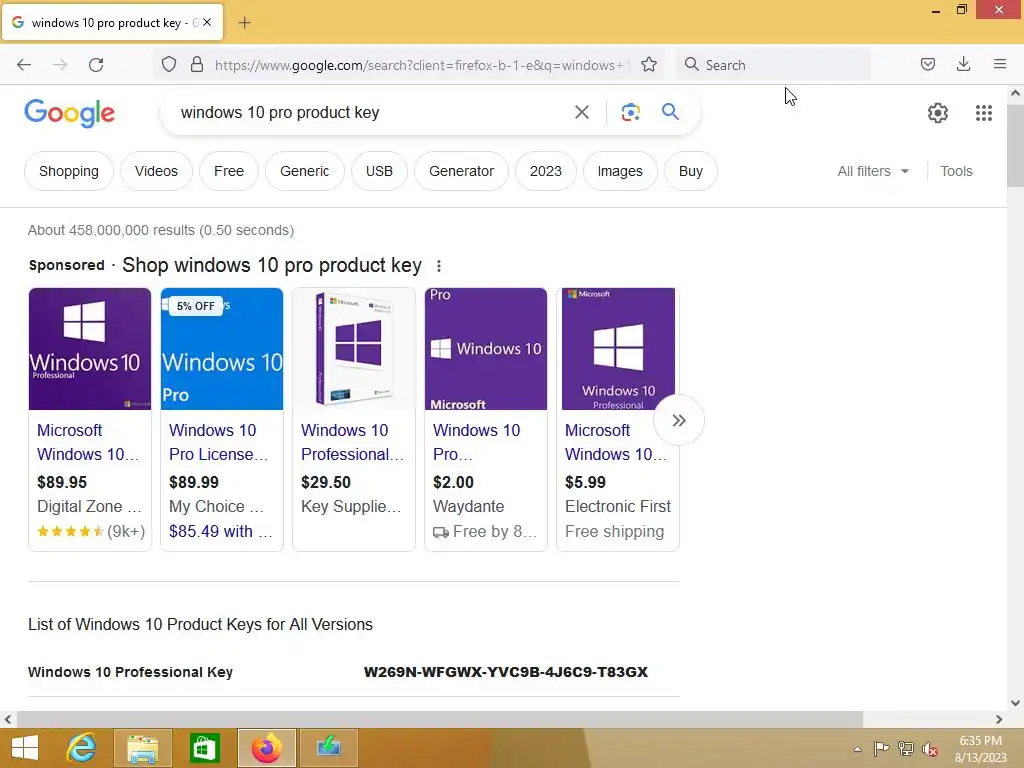This screenshot has width=1024, height=768.
Task: Click the Digital Zone product image
Action: [x=90, y=349]
